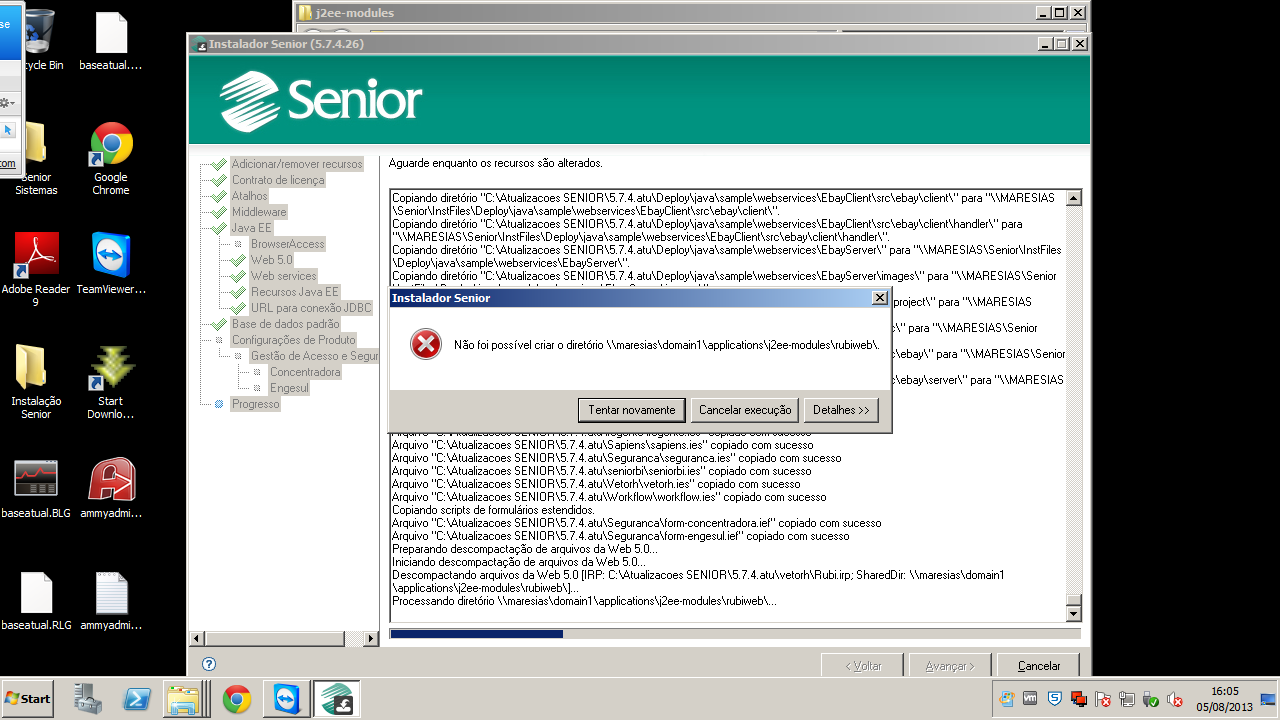
Task: Open the Instalação Senior folder
Action: (36, 370)
